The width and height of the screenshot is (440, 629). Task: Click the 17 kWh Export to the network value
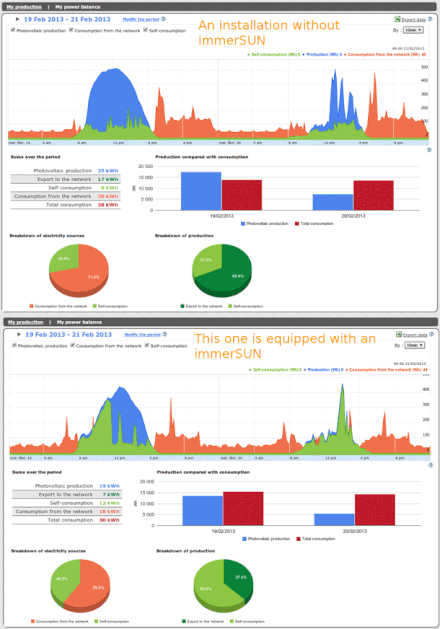point(108,179)
